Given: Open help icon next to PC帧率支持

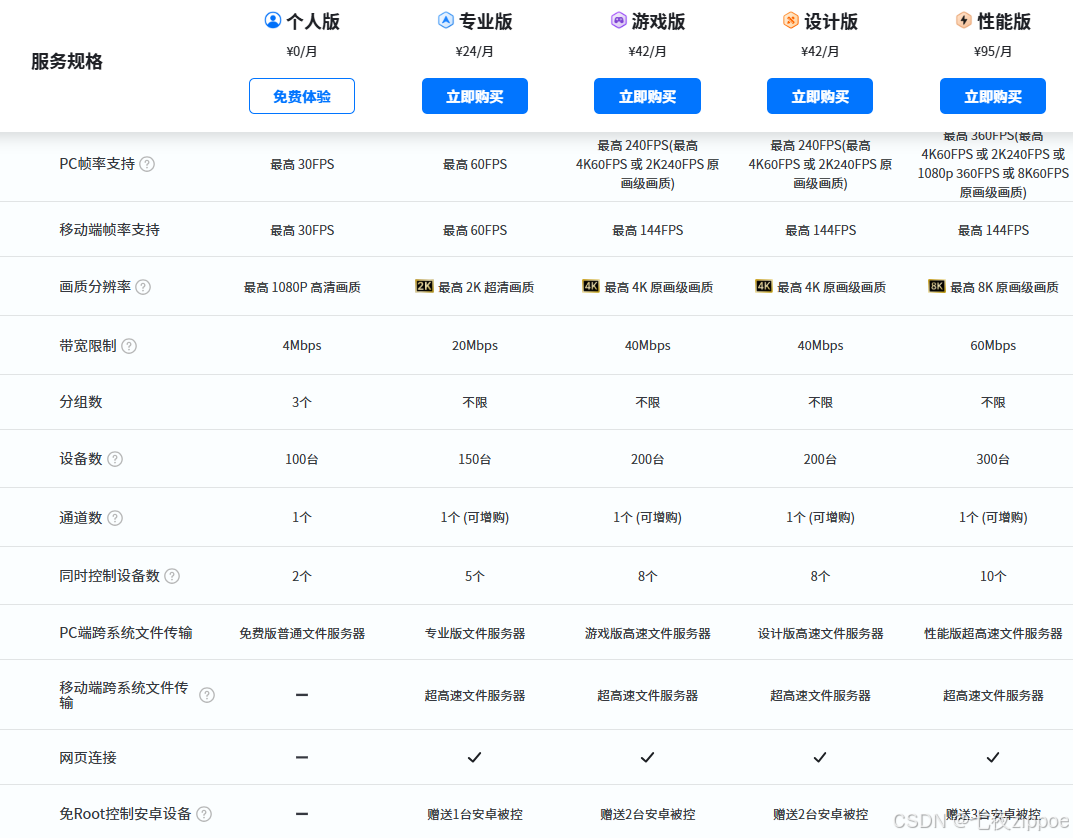Looking at the screenshot, I should coord(147,164).
